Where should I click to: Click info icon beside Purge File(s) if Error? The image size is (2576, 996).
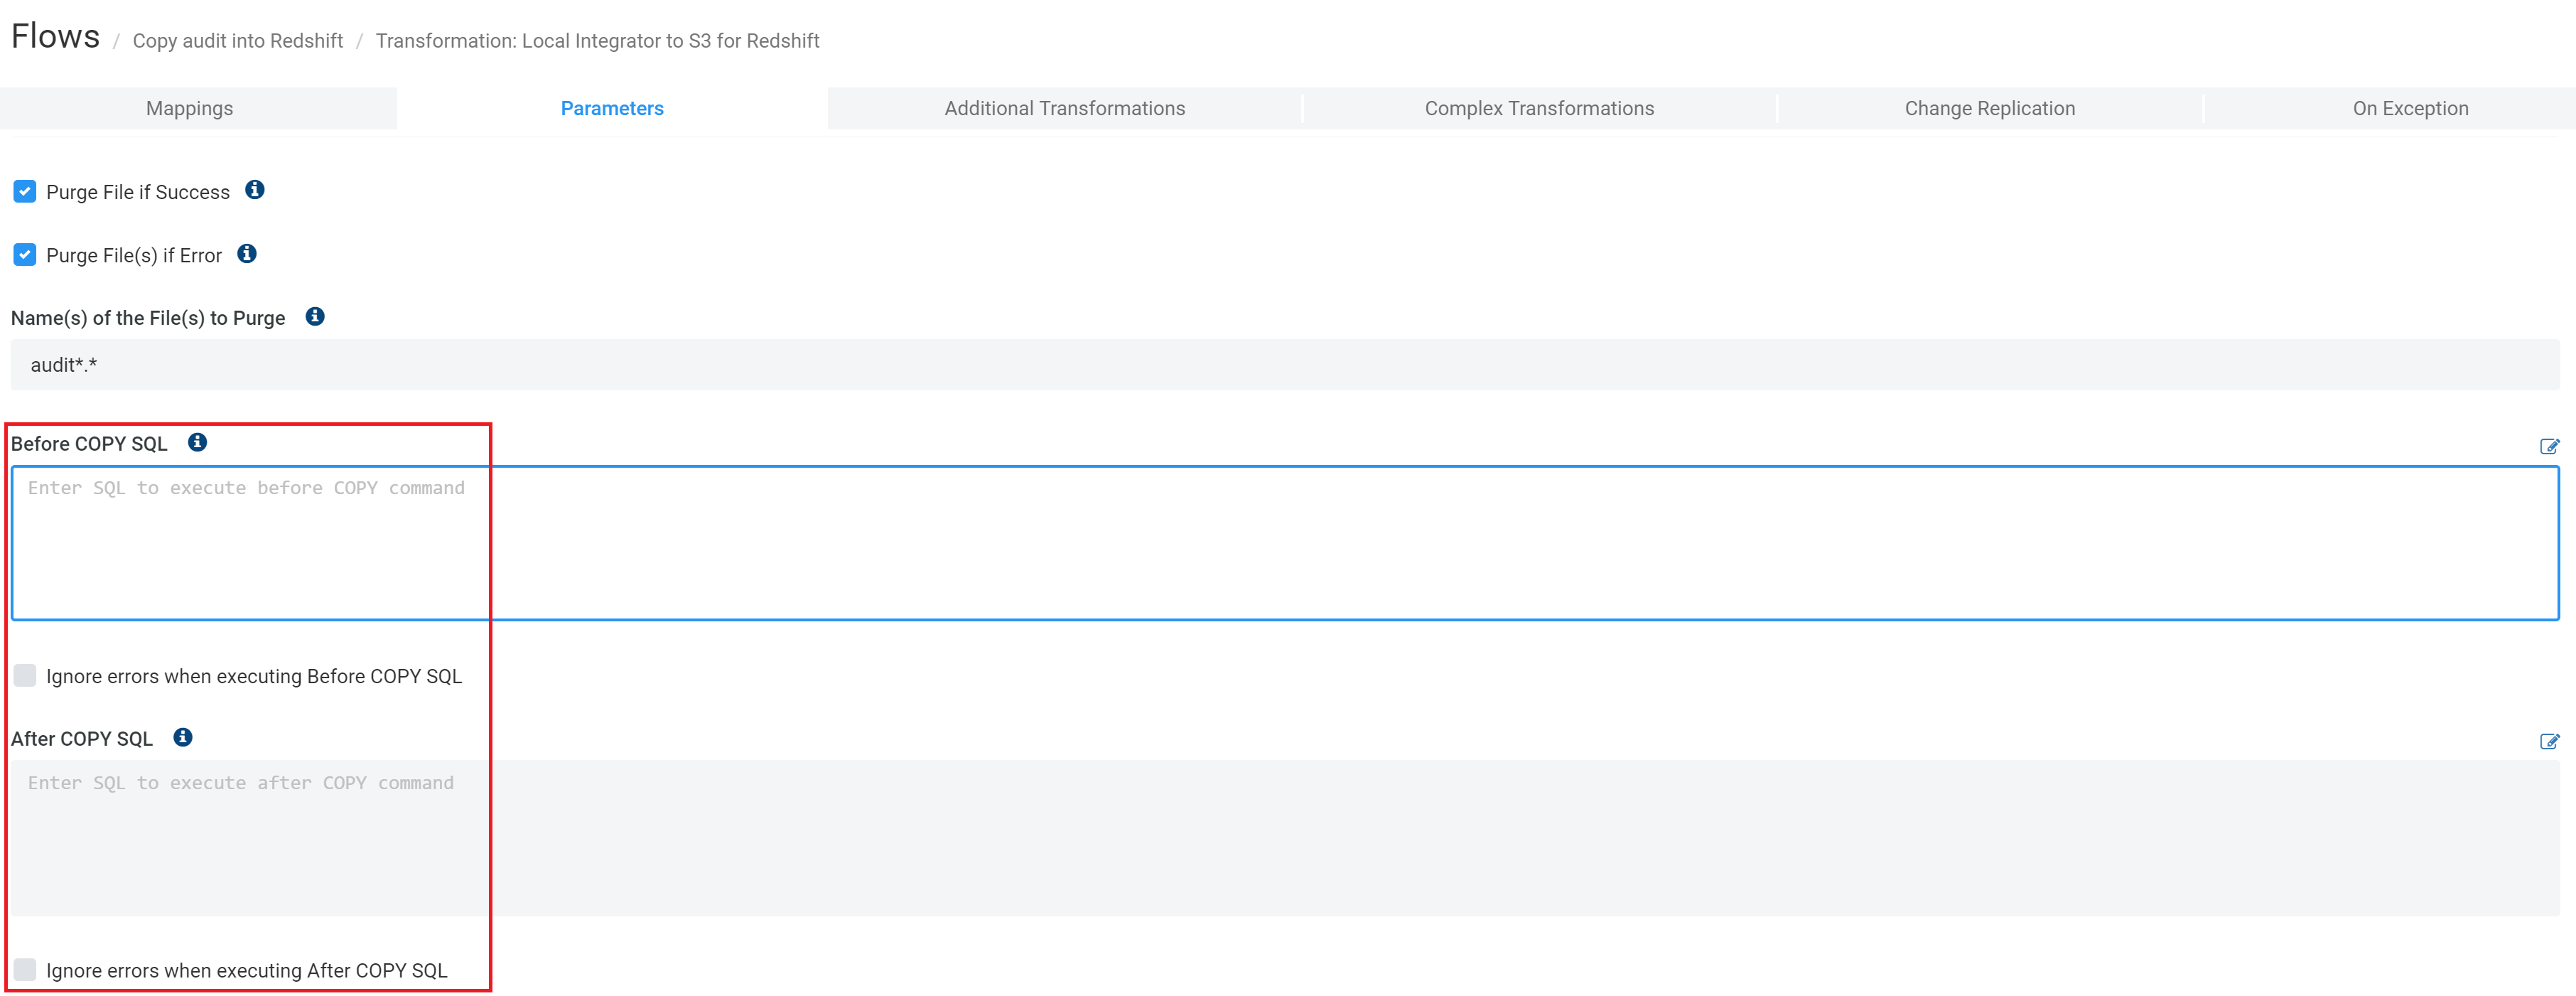(247, 253)
